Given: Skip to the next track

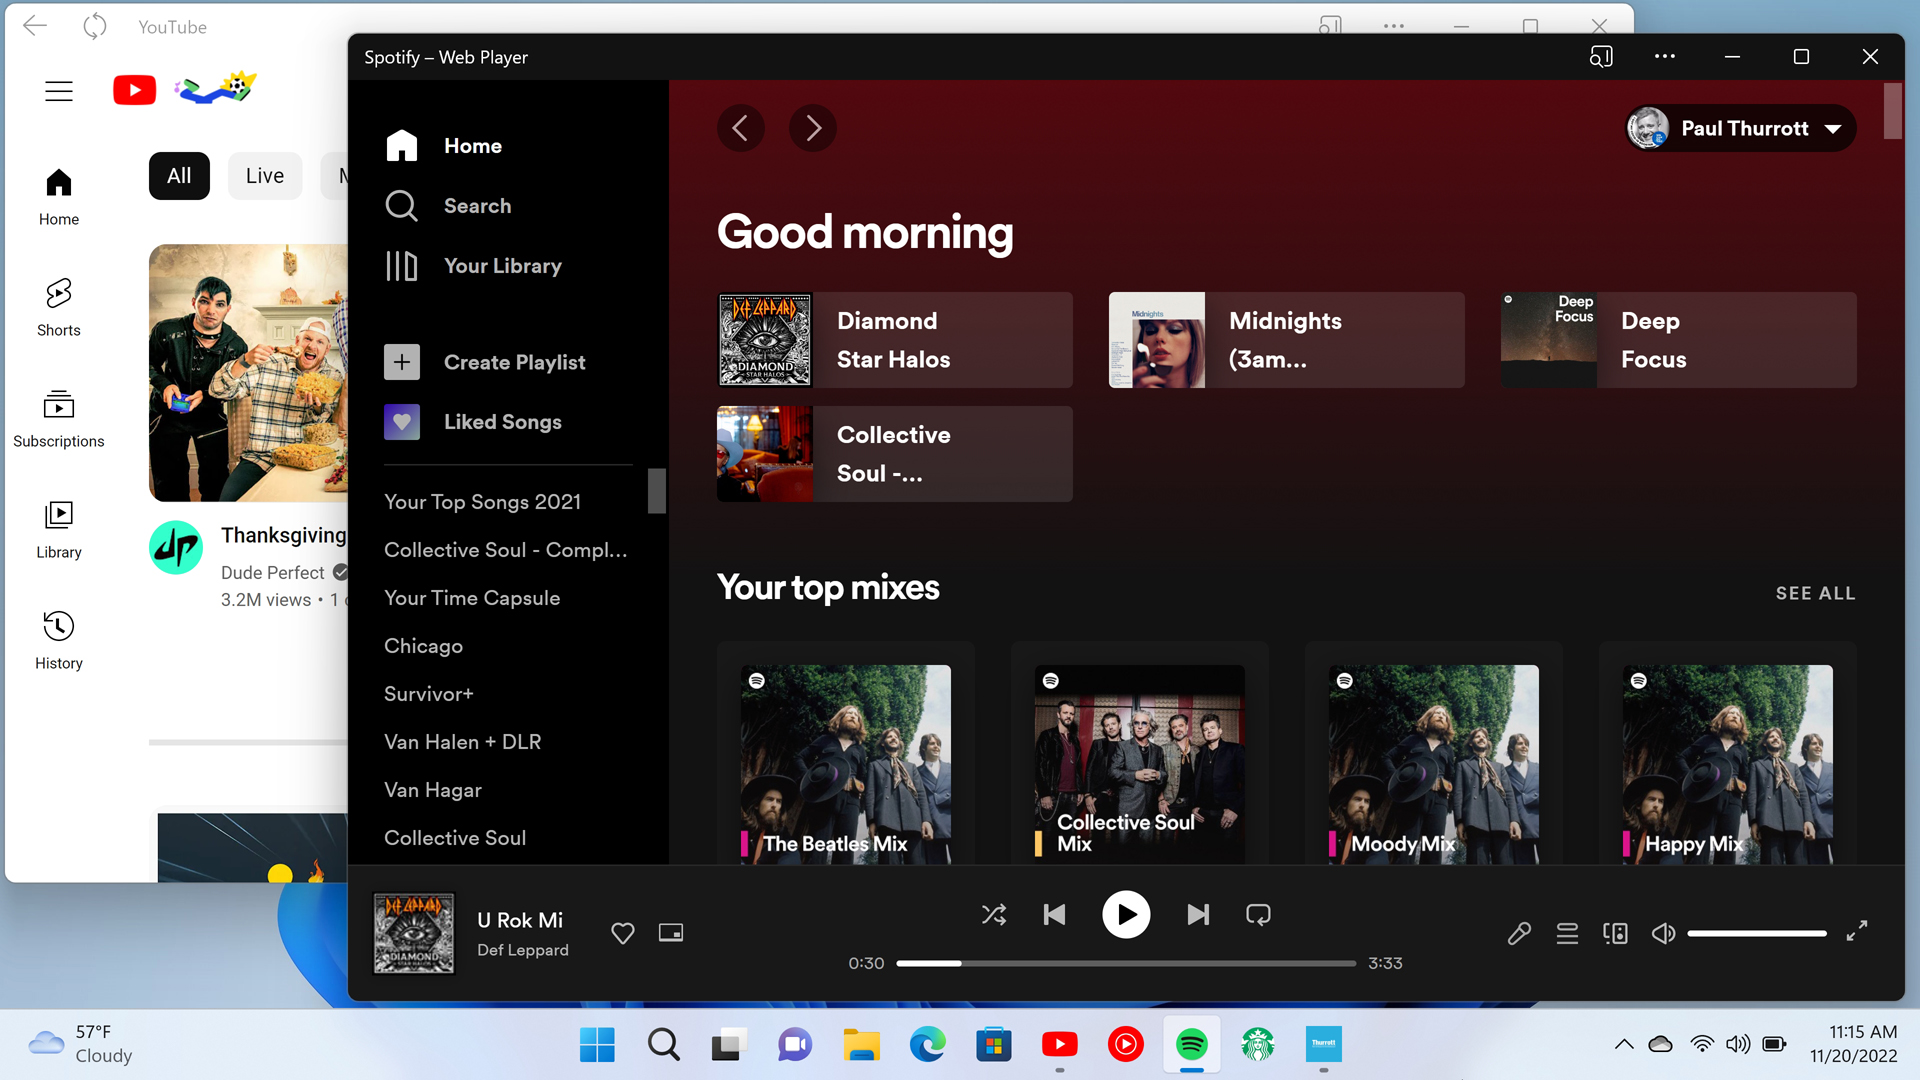Looking at the screenshot, I should (x=1198, y=915).
